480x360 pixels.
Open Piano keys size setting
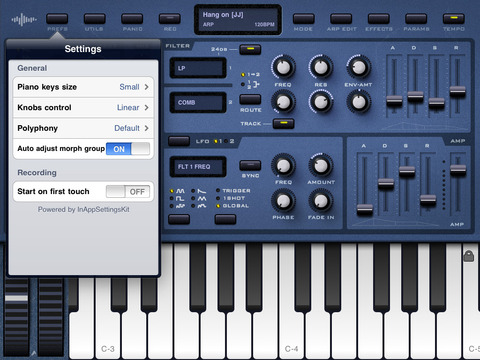(83, 87)
